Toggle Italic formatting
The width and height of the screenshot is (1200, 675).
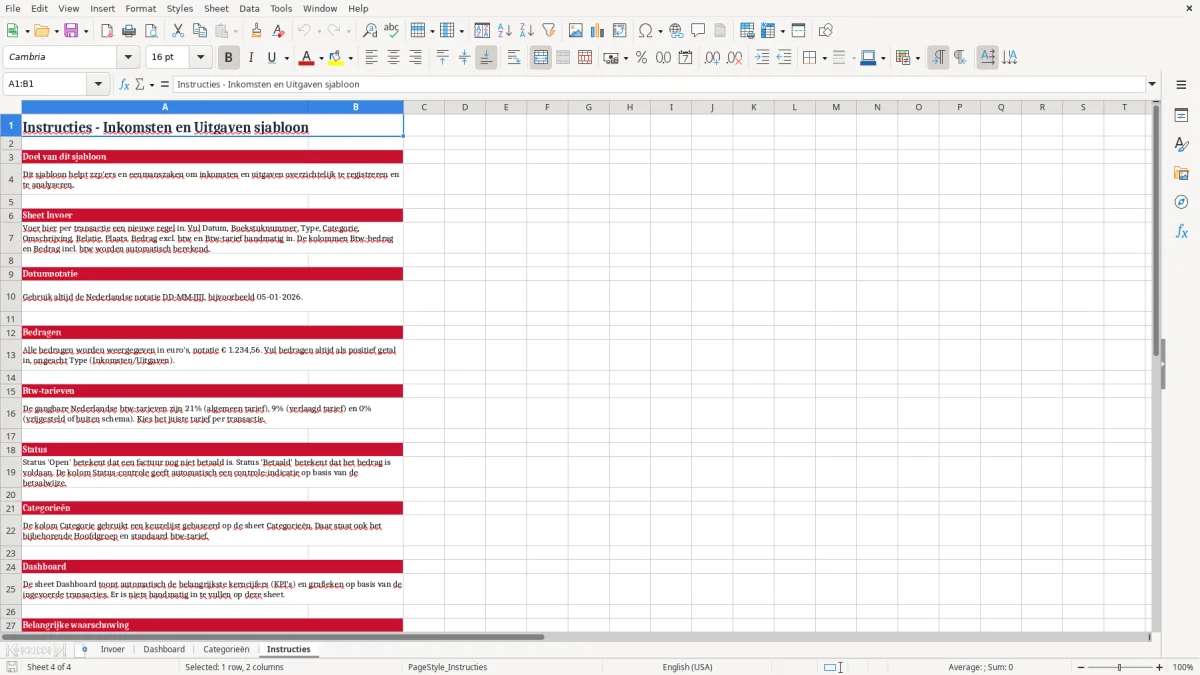pos(251,58)
